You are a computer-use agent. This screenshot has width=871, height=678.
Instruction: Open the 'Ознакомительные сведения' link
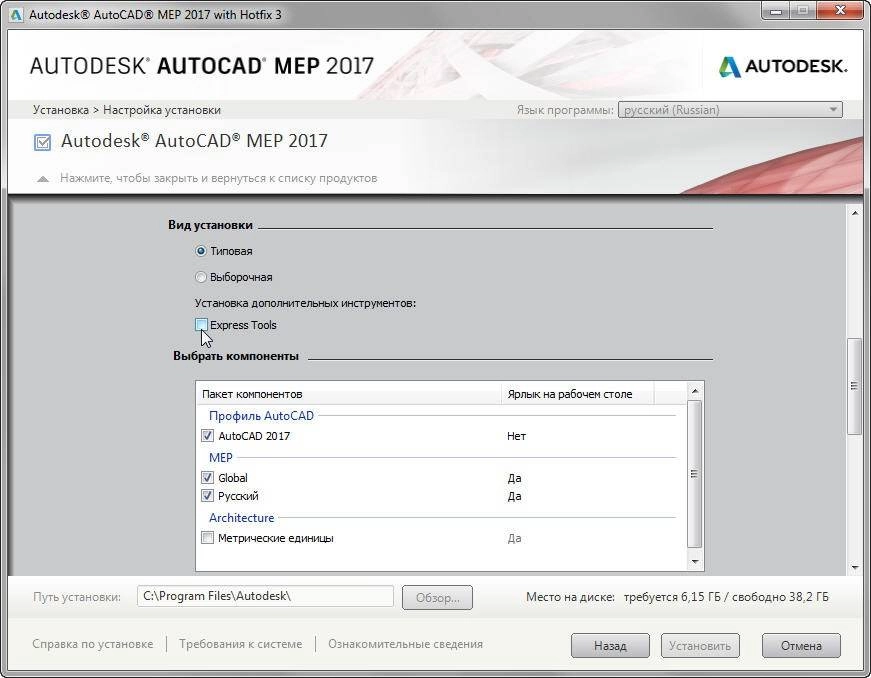point(405,644)
